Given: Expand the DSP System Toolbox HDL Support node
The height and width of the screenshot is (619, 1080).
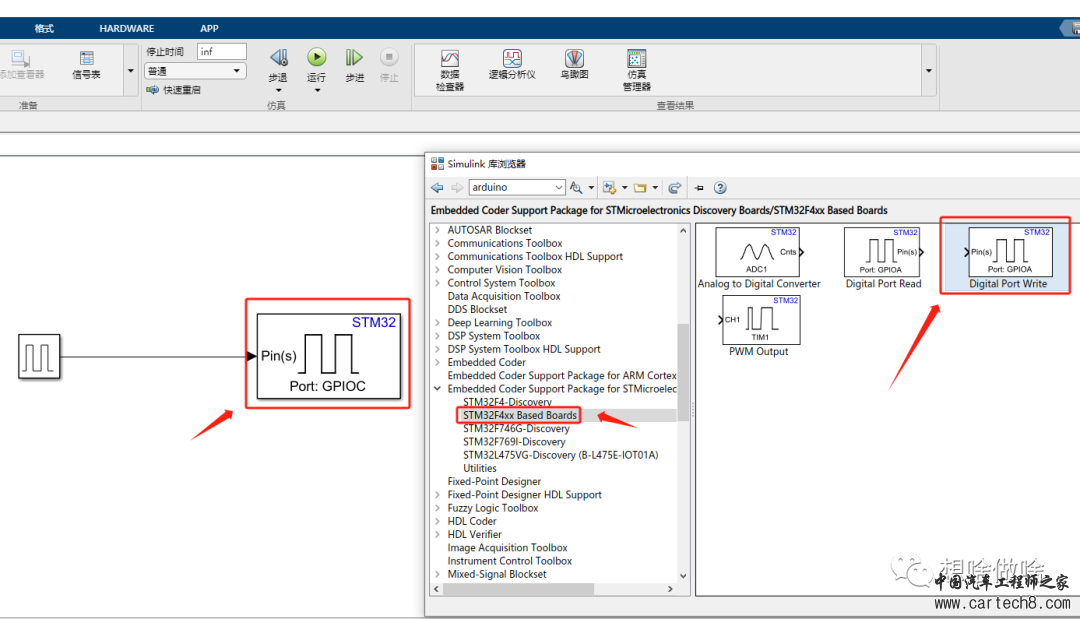Looking at the screenshot, I should pos(437,349).
